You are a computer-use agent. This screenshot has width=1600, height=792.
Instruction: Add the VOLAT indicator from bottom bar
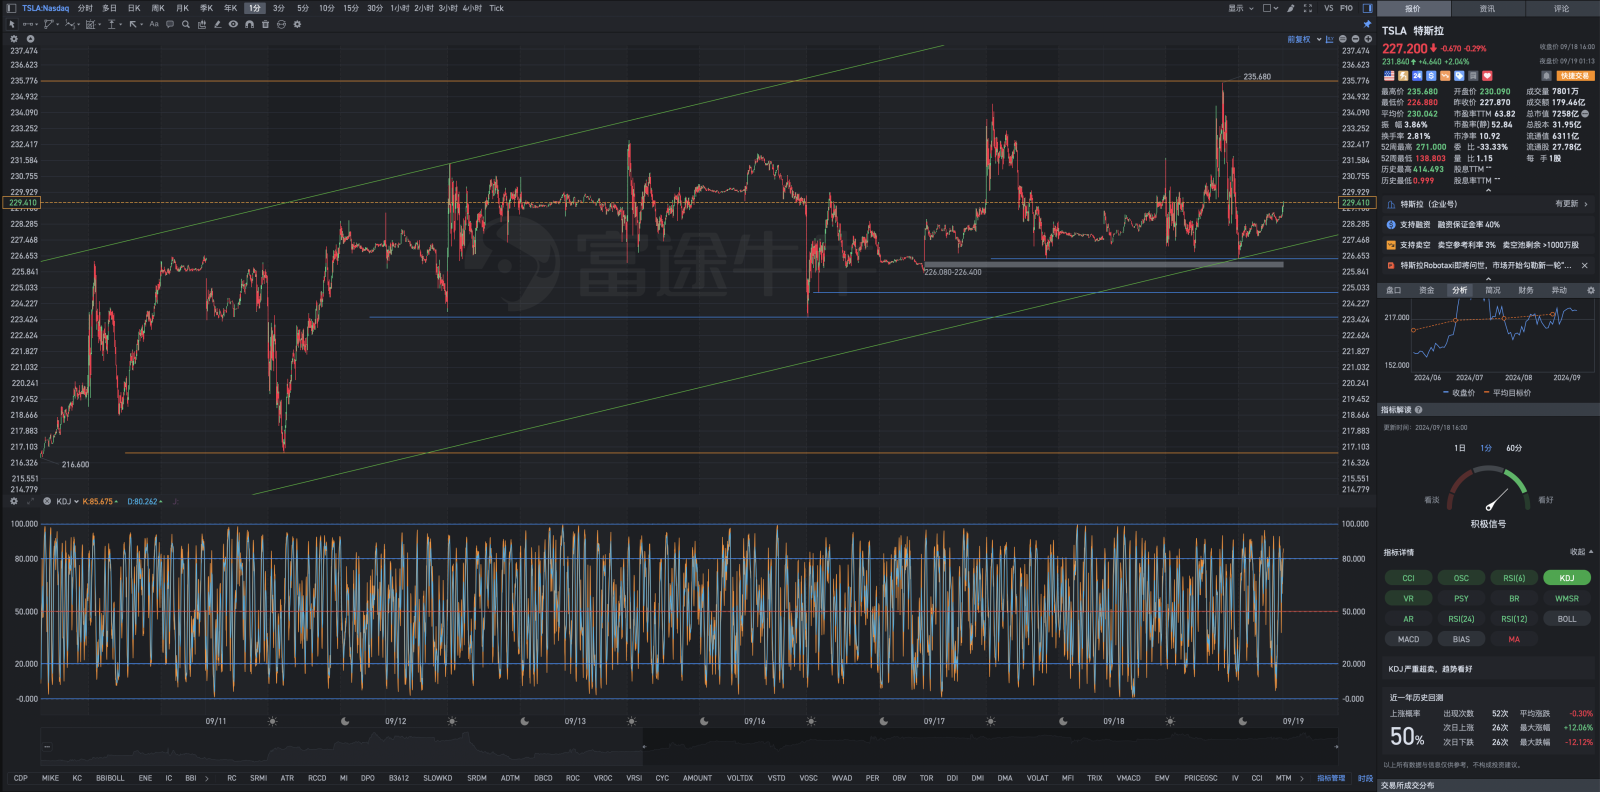pyautogui.click(x=1037, y=778)
